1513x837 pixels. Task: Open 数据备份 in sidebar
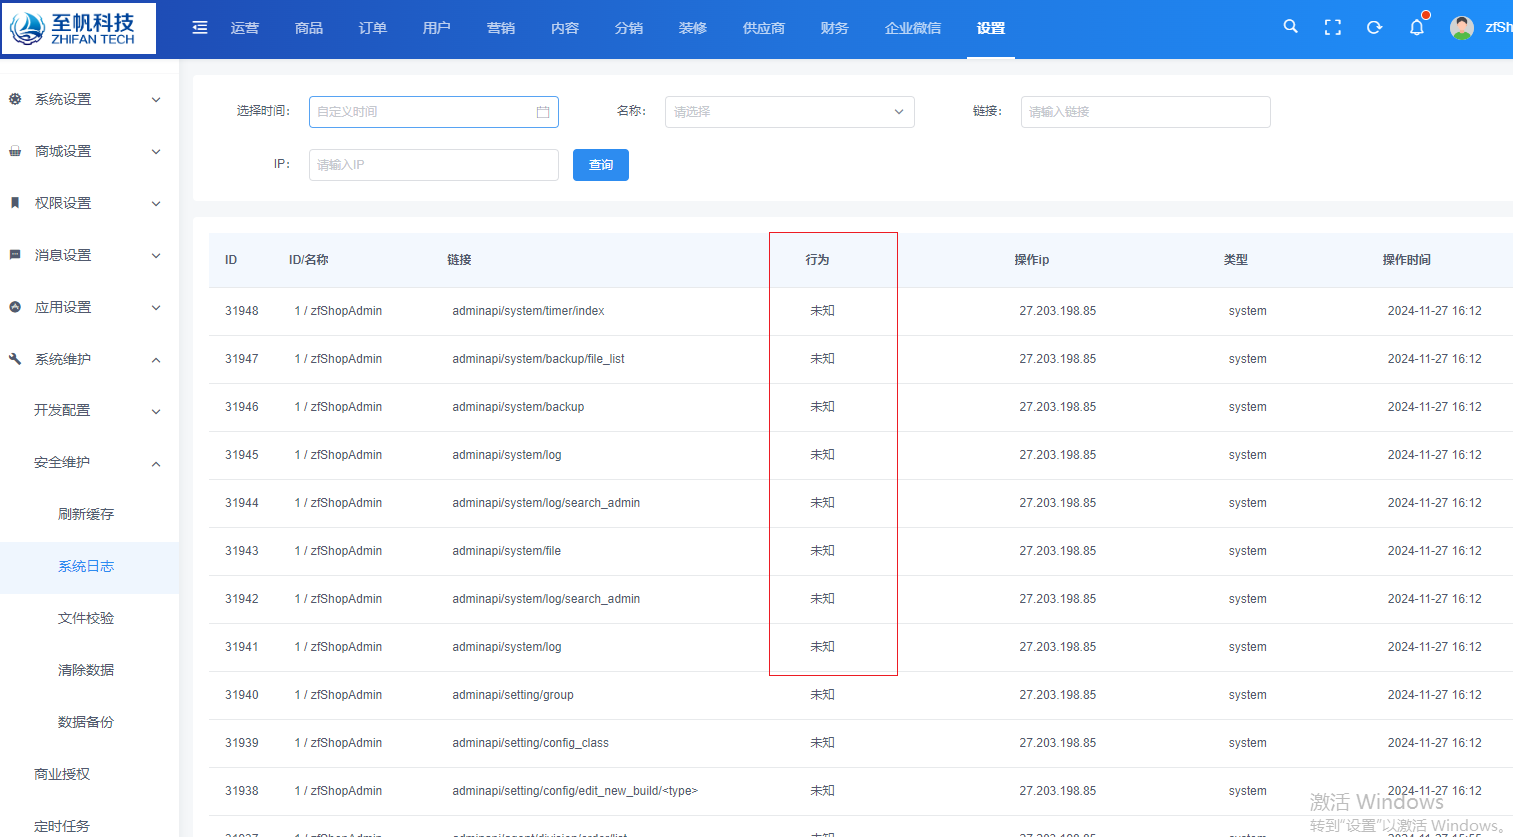(x=86, y=722)
